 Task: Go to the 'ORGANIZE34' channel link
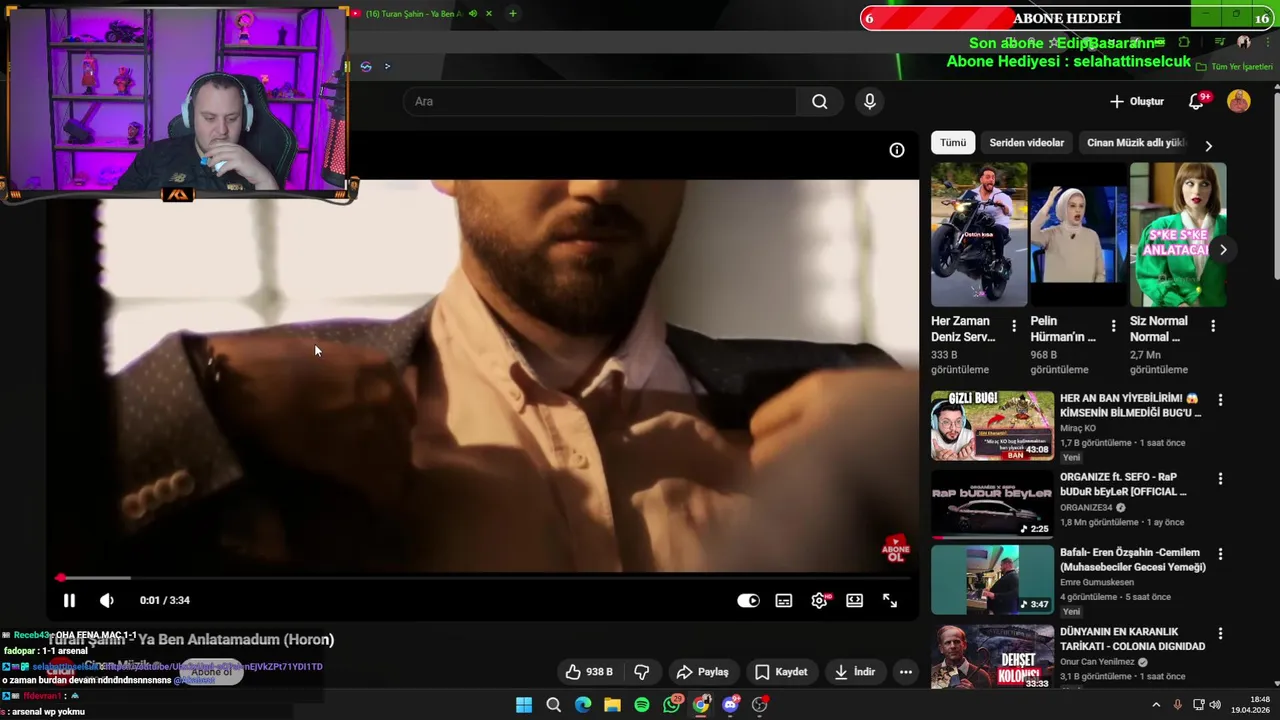(1087, 508)
